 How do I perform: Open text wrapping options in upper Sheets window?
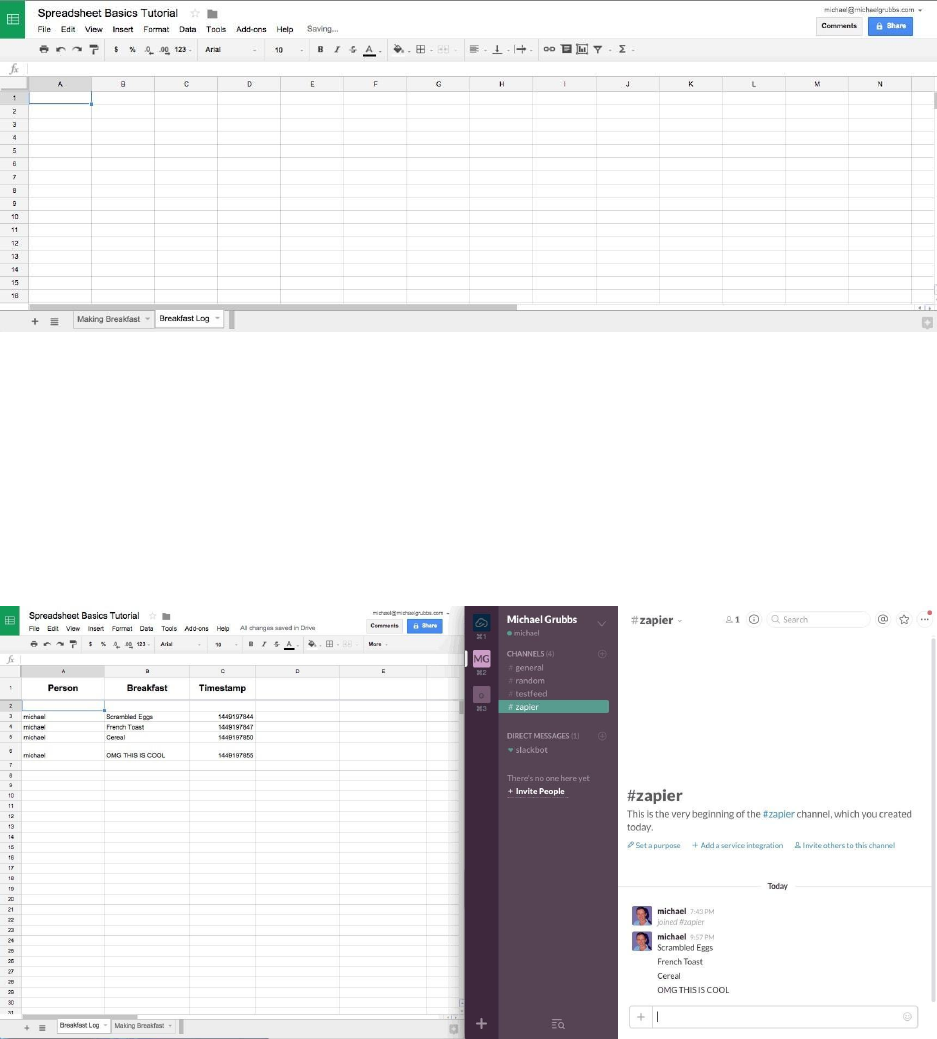[521, 49]
